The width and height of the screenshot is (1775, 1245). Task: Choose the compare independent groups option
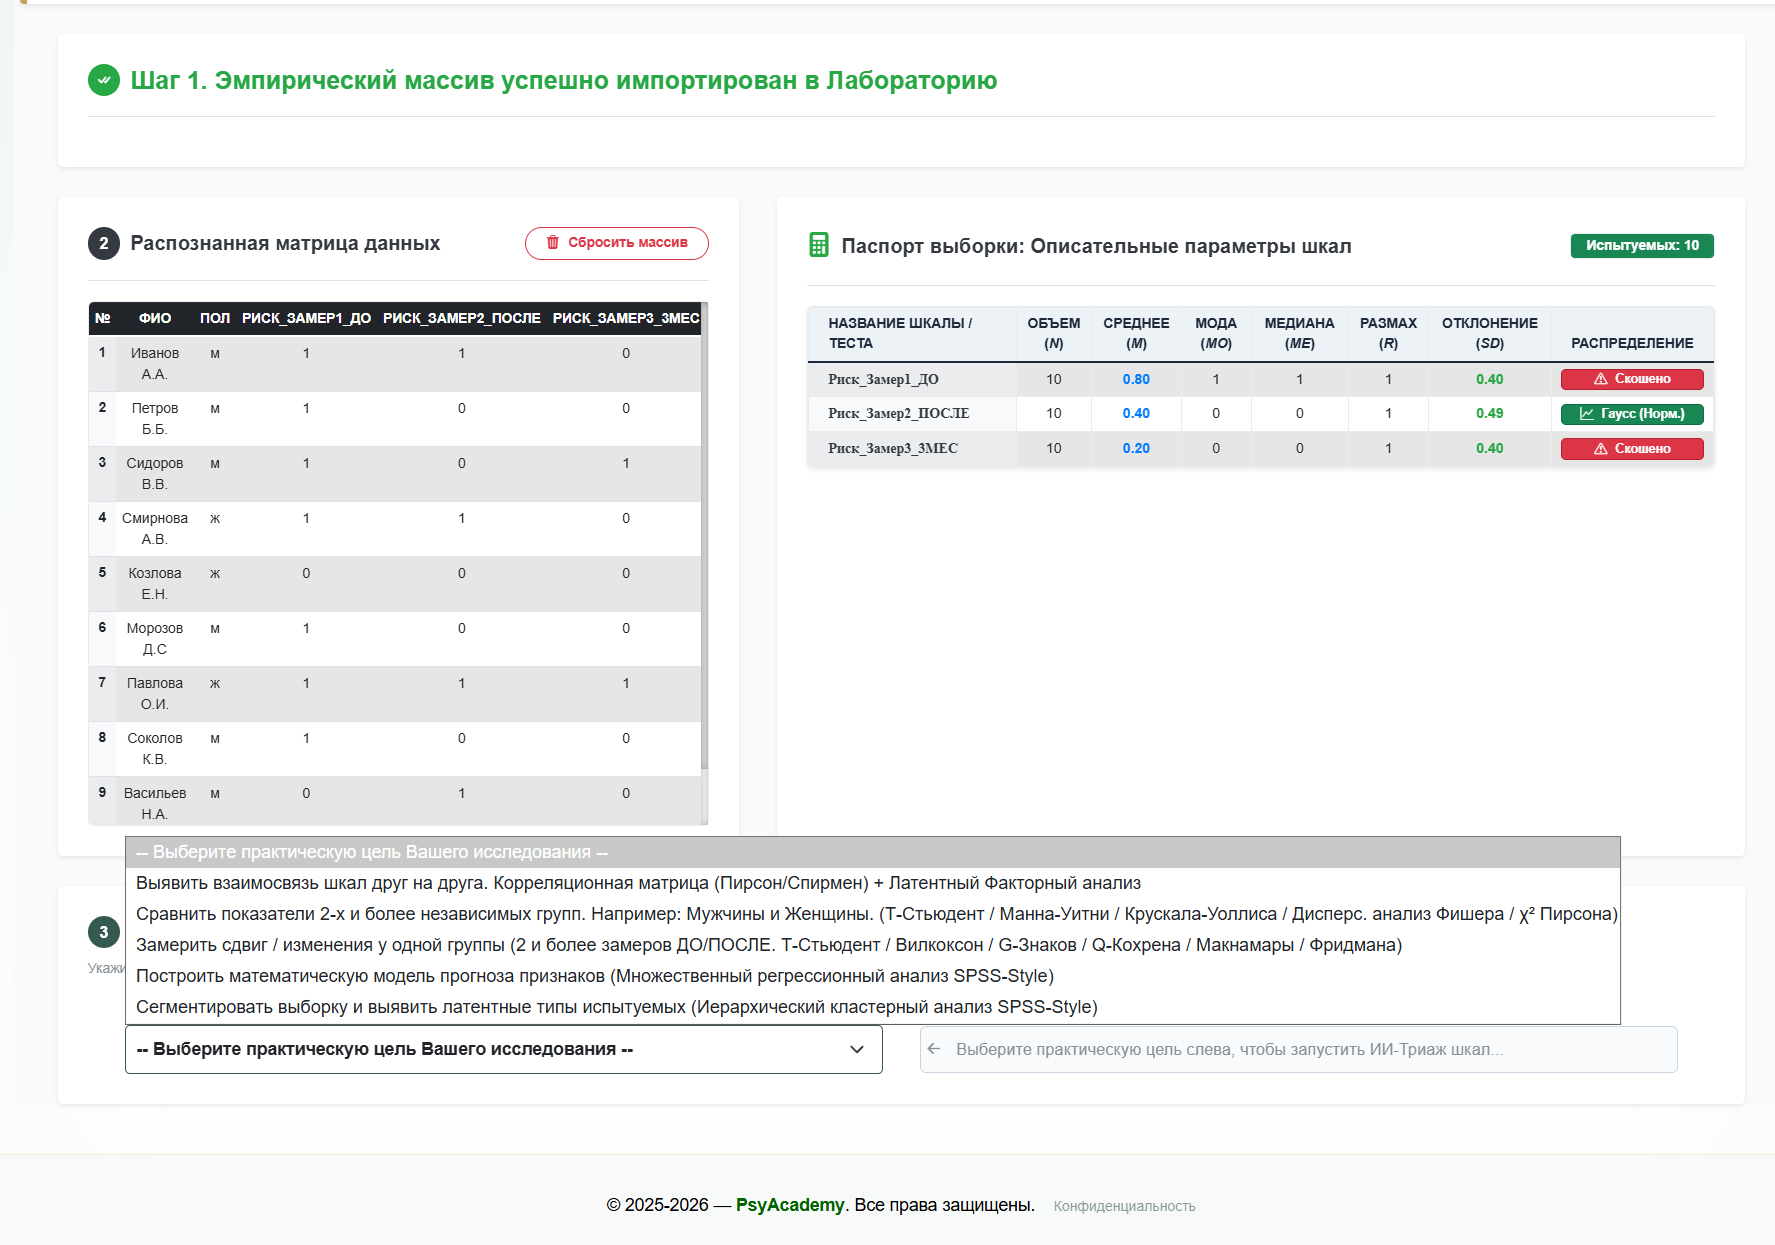pyautogui.click(x=872, y=914)
